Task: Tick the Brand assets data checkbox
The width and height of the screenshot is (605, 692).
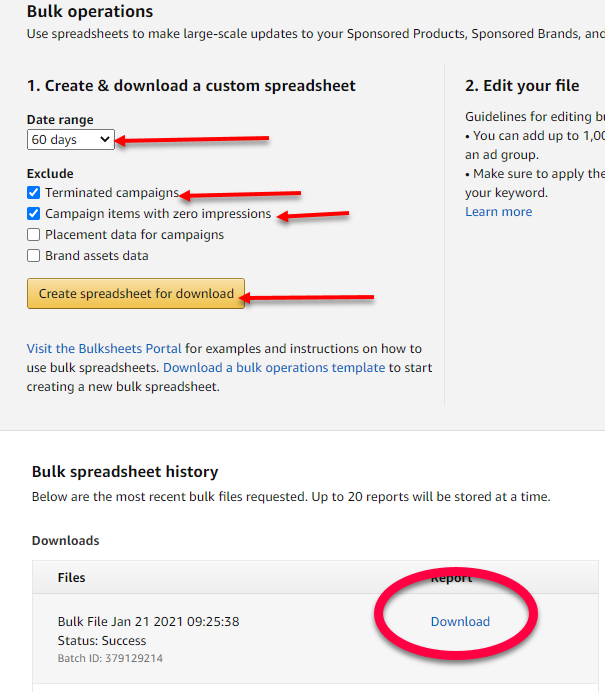Action: click(34, 256)
